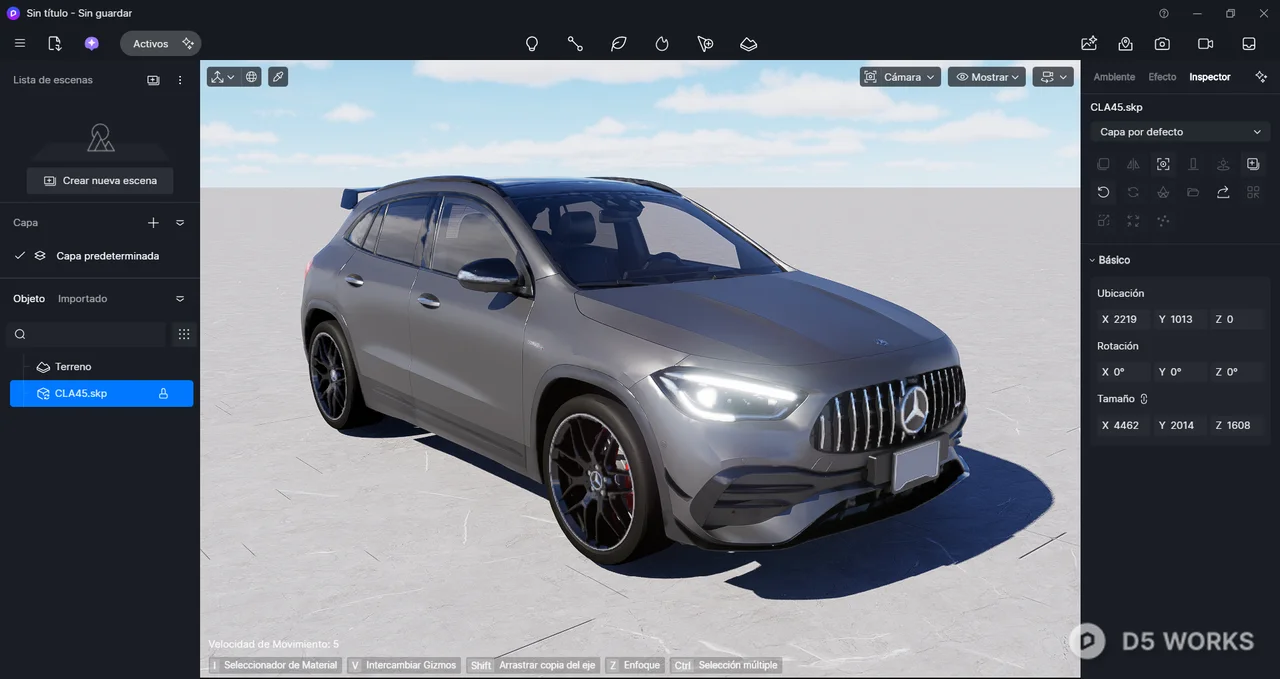
Task: Edit the Tamaño Z value 1608
Action: click(x=1237, y=425)
